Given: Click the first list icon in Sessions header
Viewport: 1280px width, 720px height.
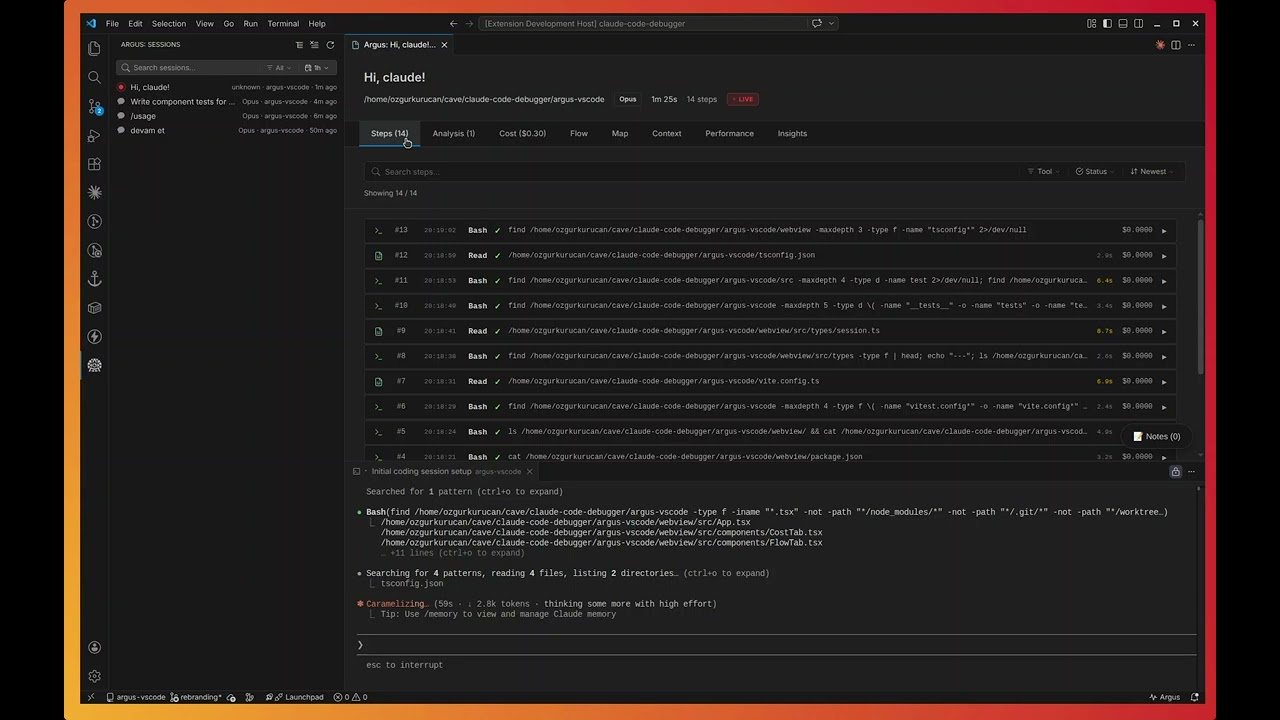Looking at the screenshot, I should point(299,45).
